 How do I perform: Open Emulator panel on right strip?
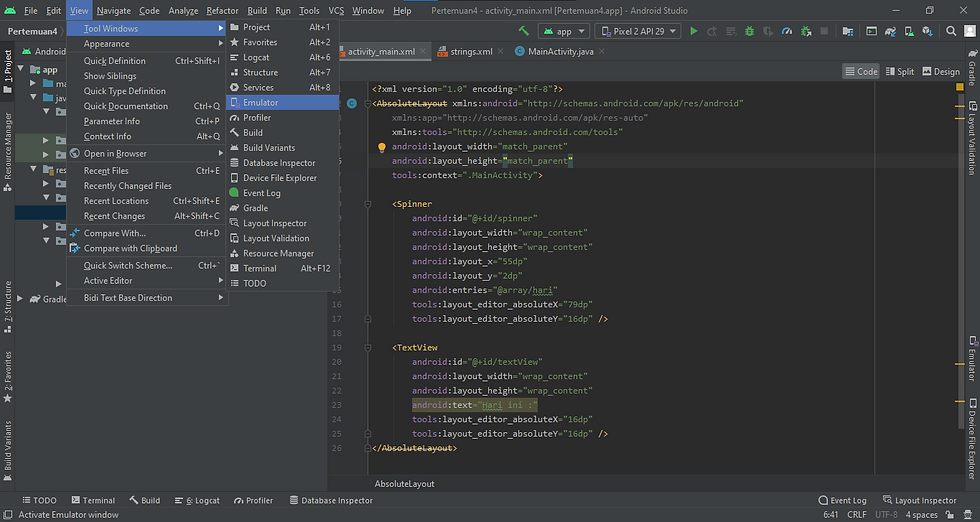[x=972, y=358]
